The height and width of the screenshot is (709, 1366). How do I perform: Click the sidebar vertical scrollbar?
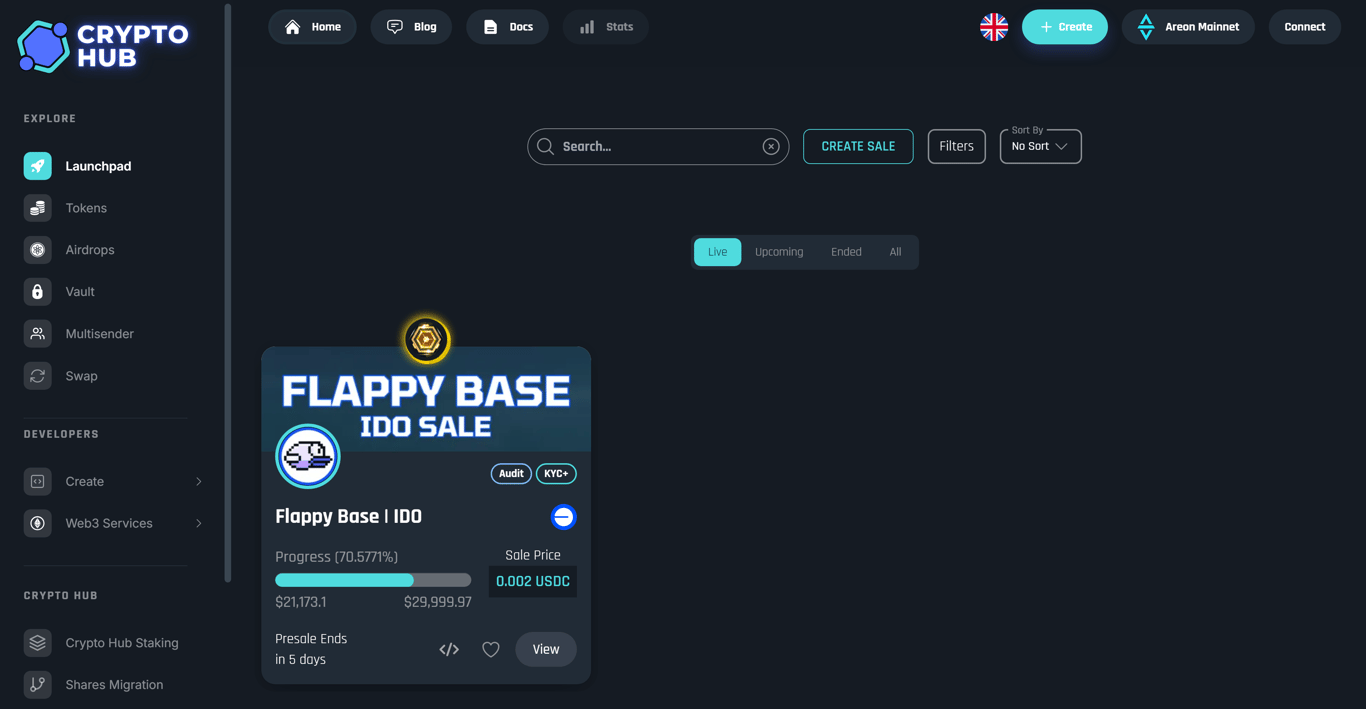[228, 293]
